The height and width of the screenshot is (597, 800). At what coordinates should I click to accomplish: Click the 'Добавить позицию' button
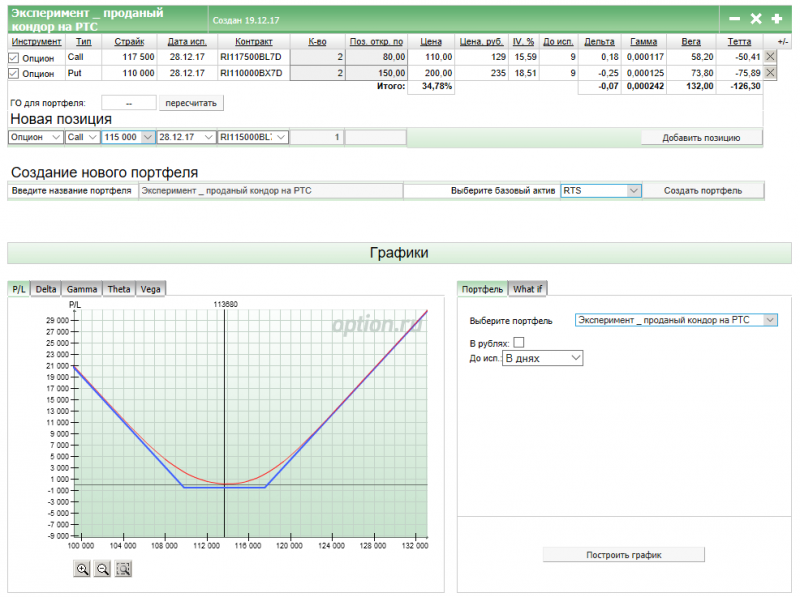coord(701,137)
